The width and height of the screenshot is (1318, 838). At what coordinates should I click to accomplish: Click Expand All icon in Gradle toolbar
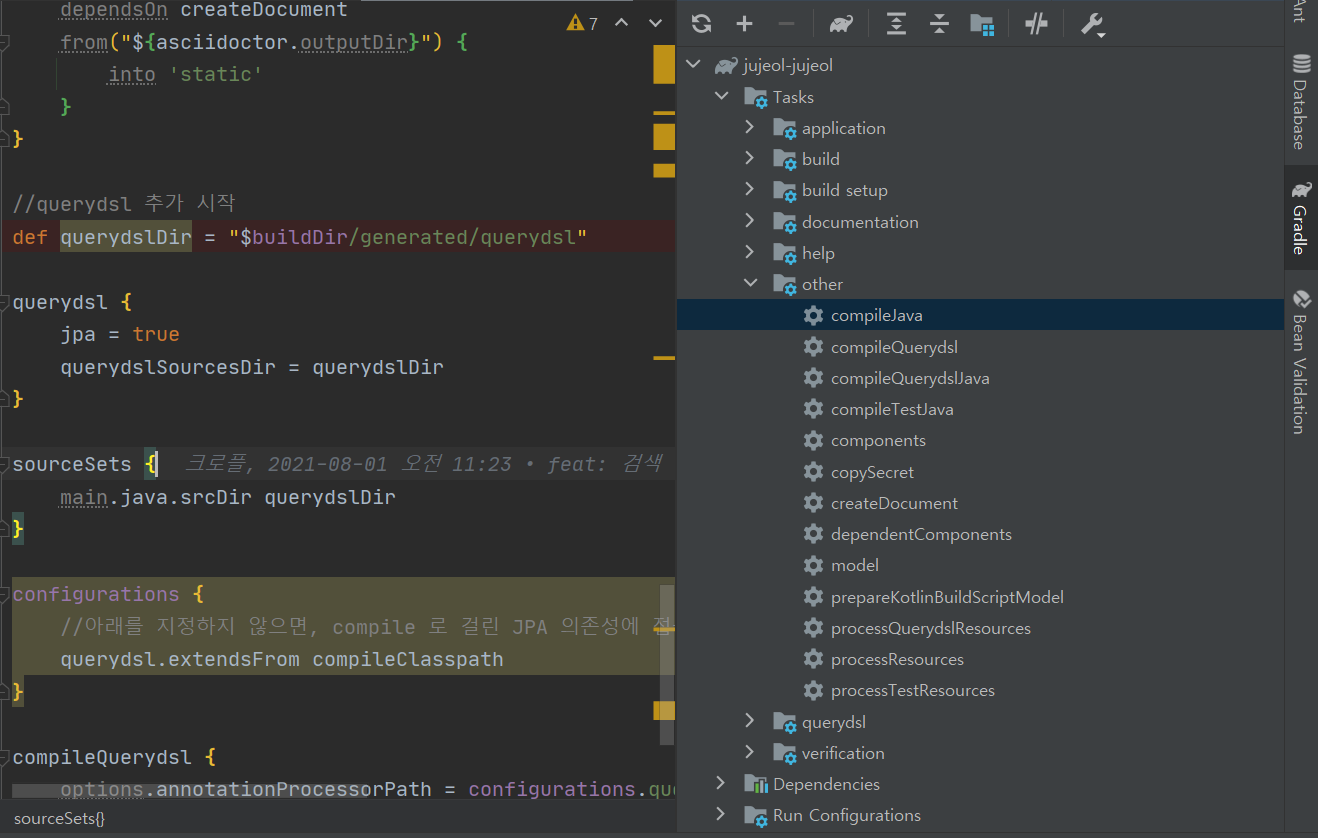(x=896, y=24)
